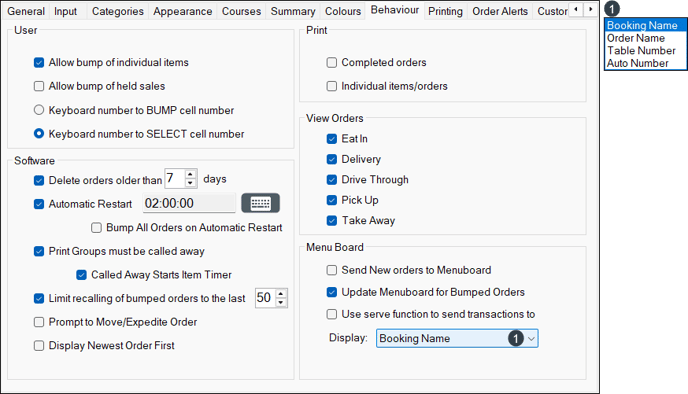Enable printing Individual items/orders
This screenshot has width=688, height=394.
[332, 86]
